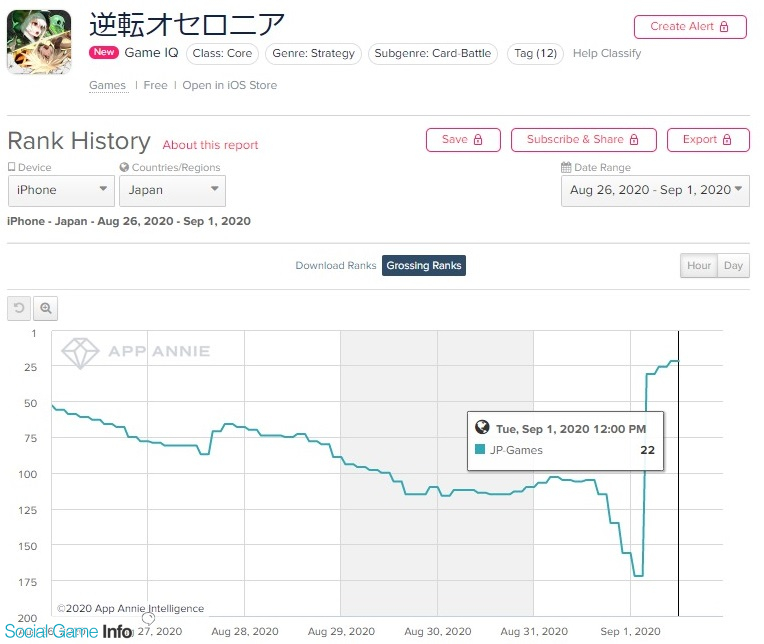This screenshot has width=764, height=644.
Task: Open the Date Range dropdown
Action: point(655,190)
